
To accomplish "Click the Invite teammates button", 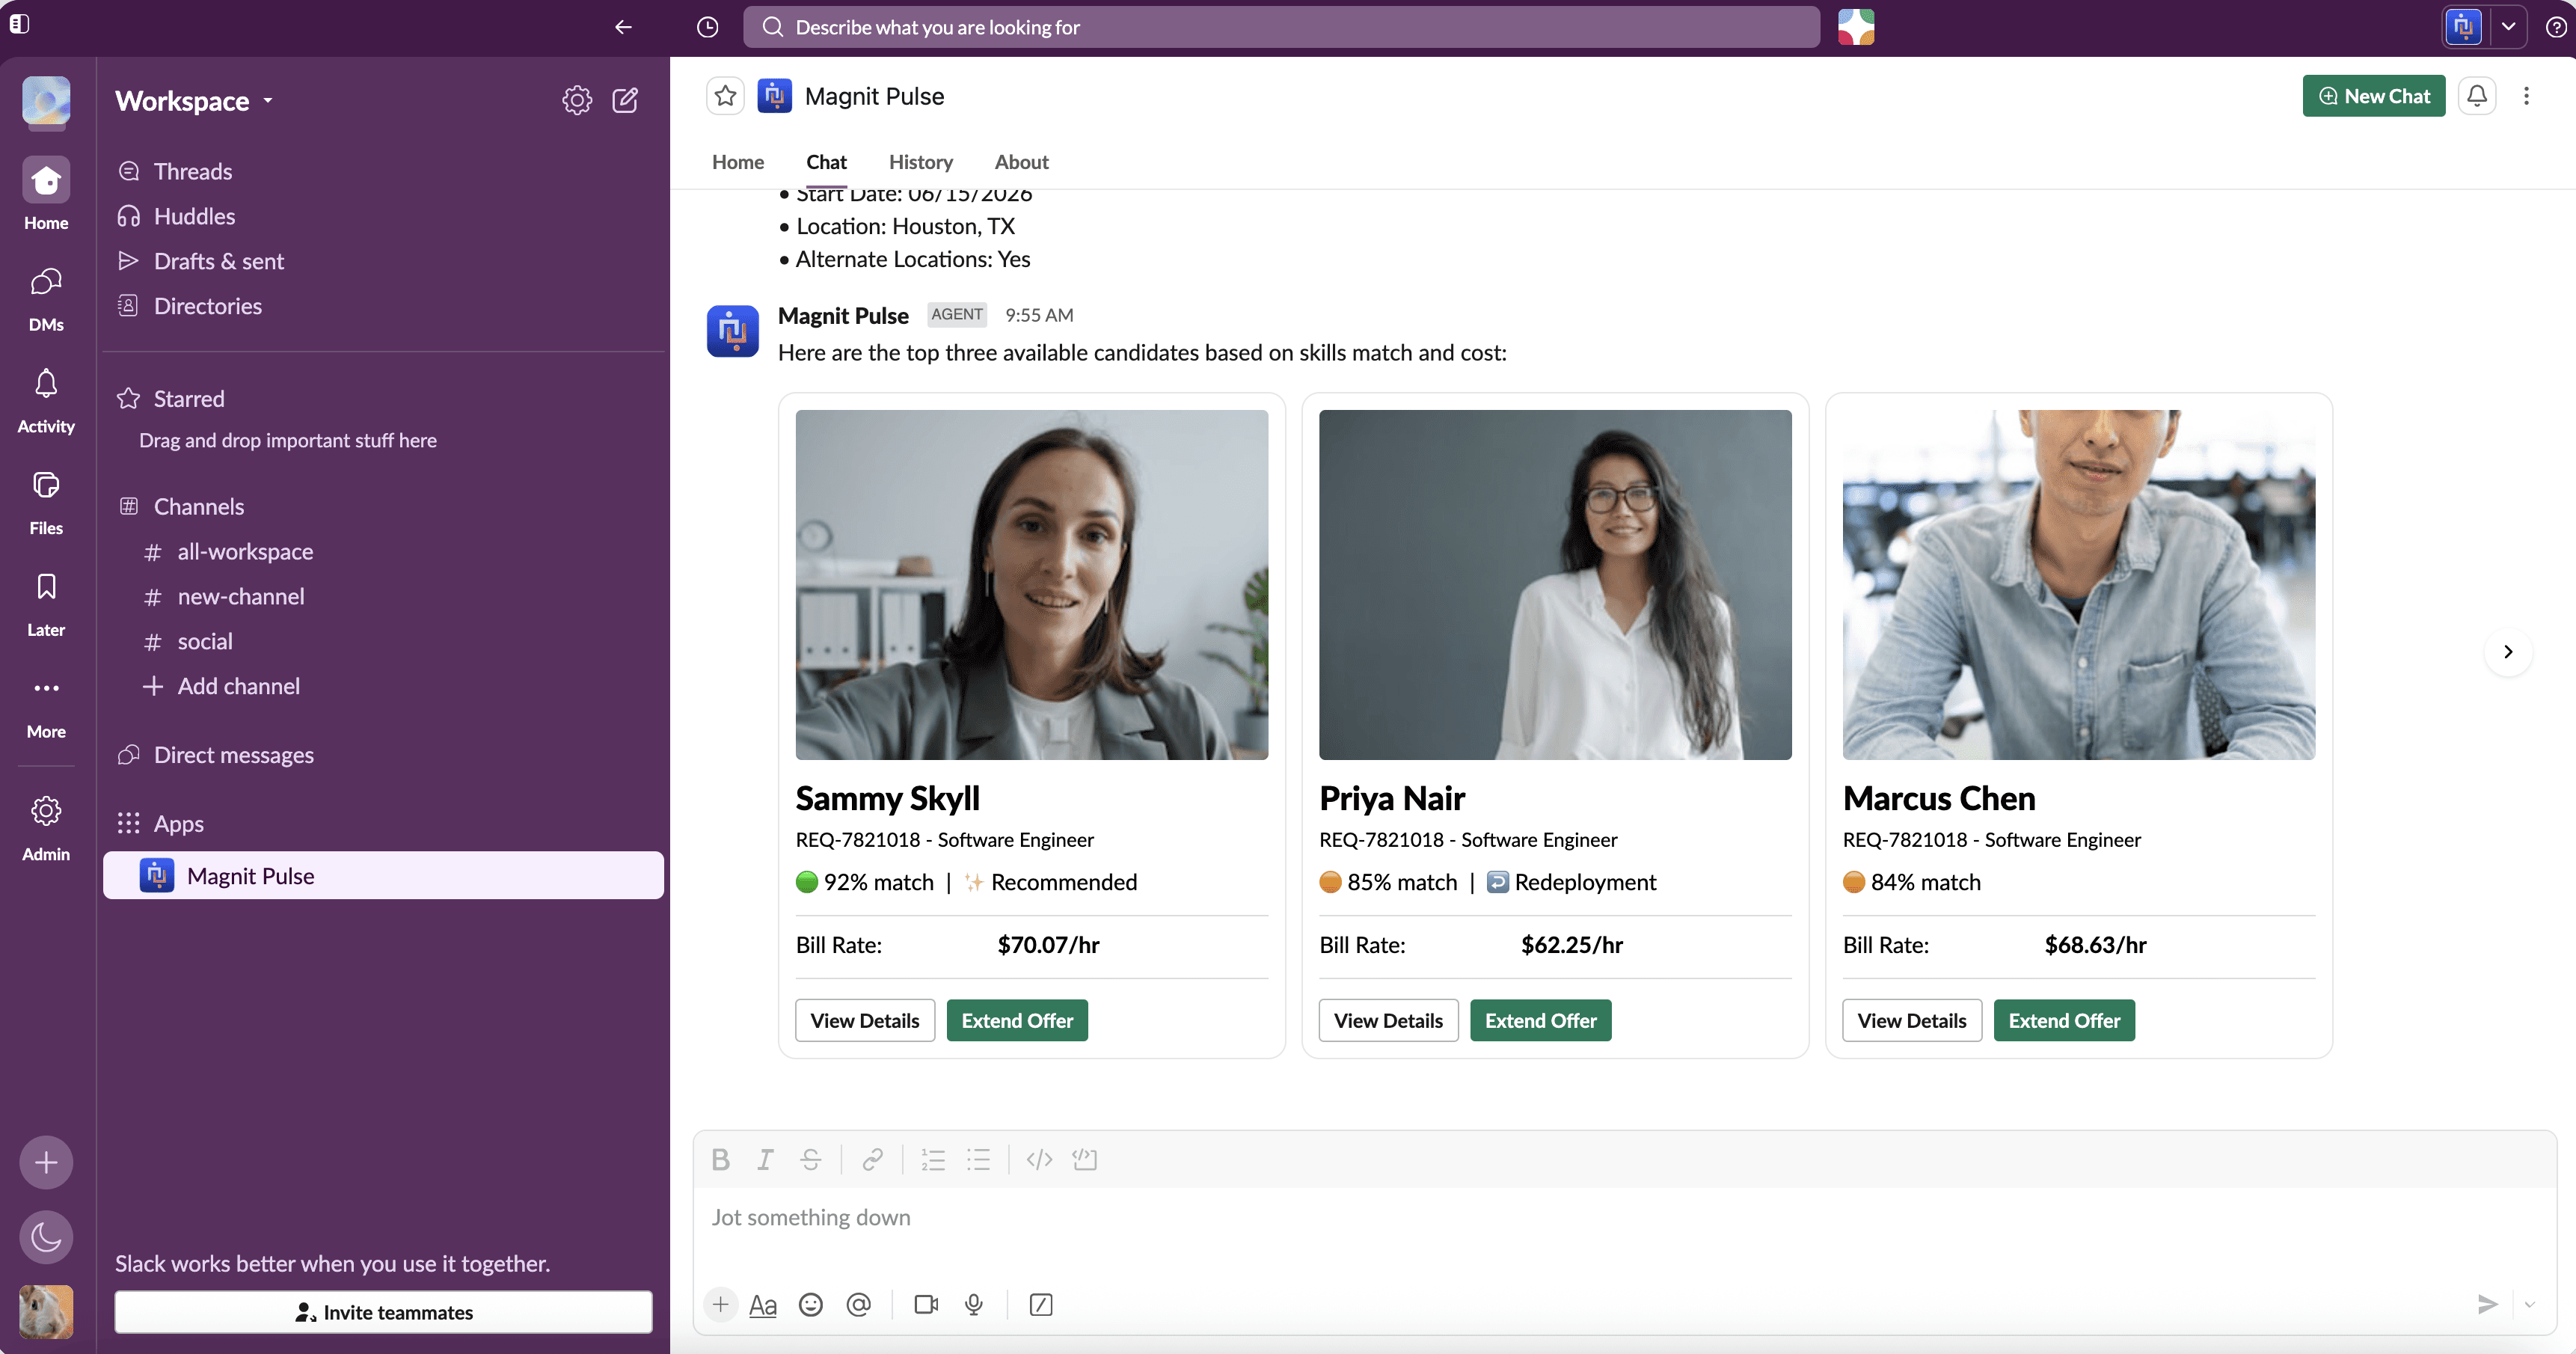I will 383,1312.
